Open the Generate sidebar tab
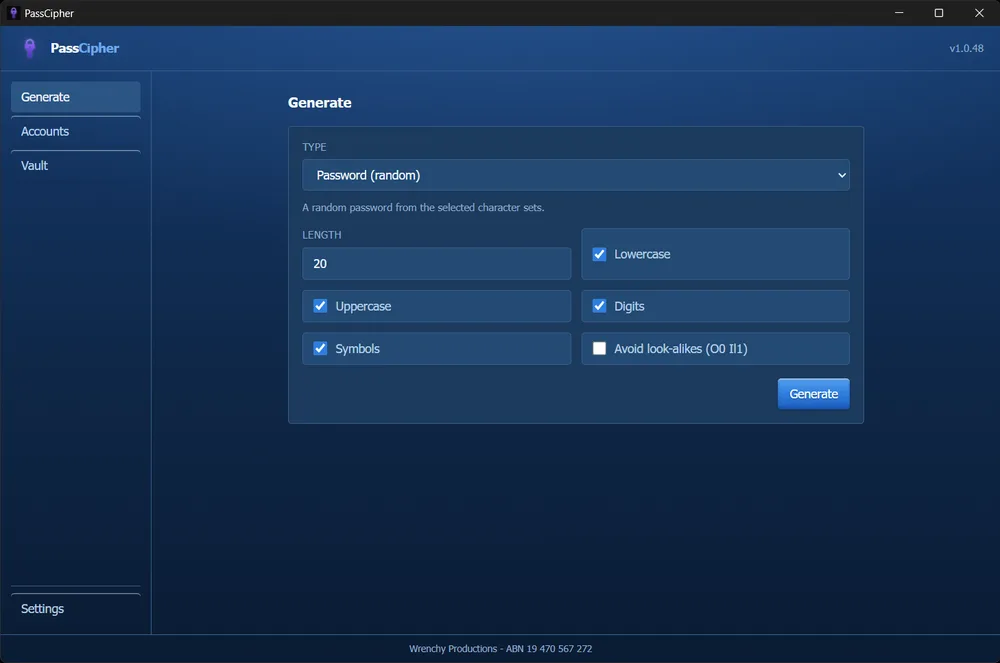Image resolution: width=1000 pixels, height=663 pixels. point(75,97)
